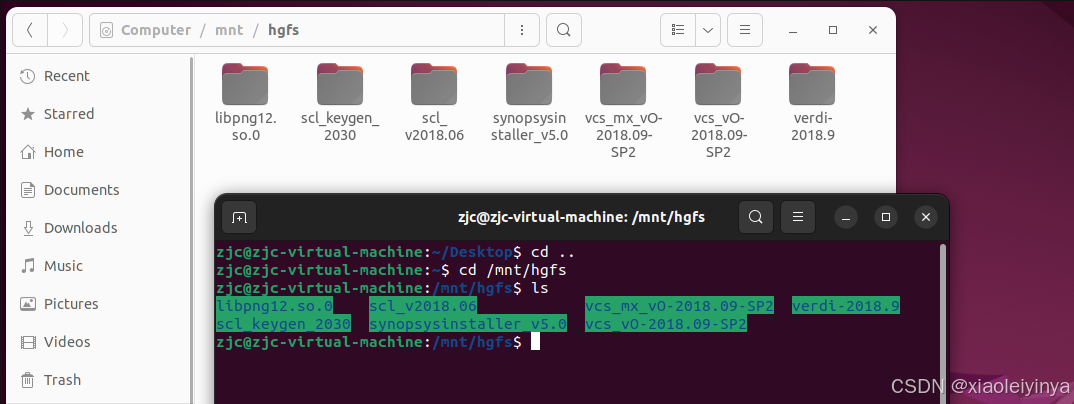This screenshot has height=404, width=1074.
Task: Open the path bar three-dot menu
Action: 522,30
